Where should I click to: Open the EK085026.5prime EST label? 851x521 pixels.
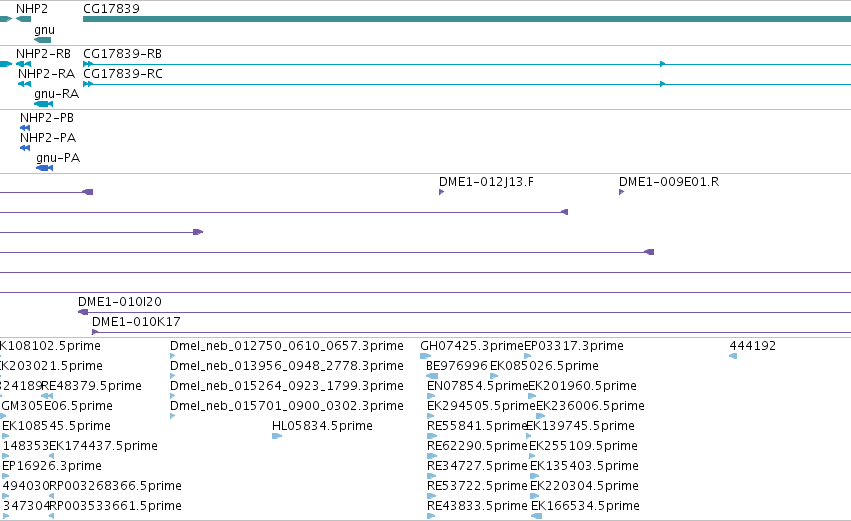point(544,366)
